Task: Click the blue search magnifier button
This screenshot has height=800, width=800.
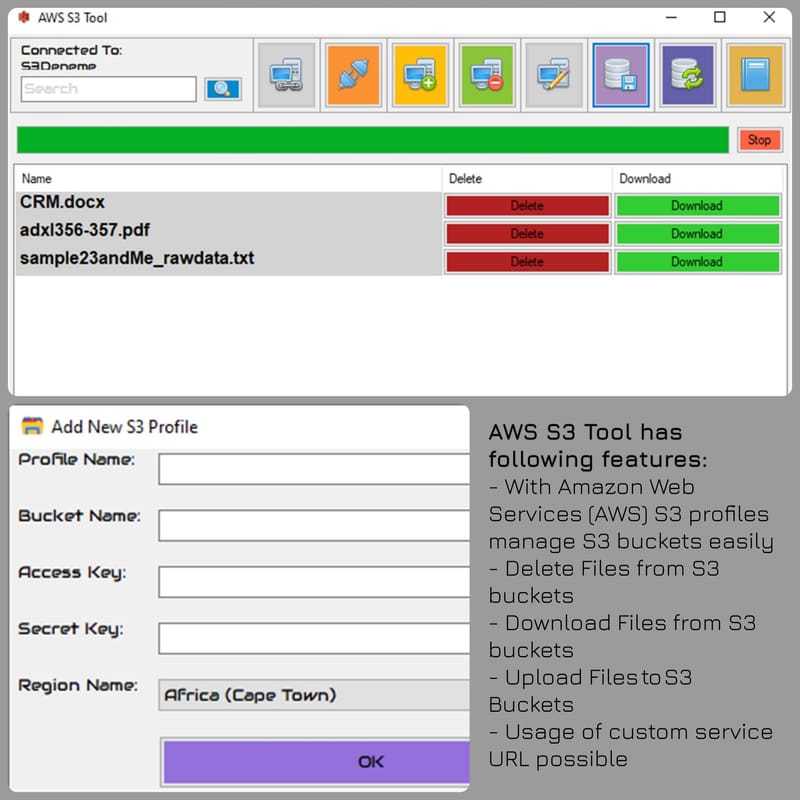Action: (x=223, y=89)
